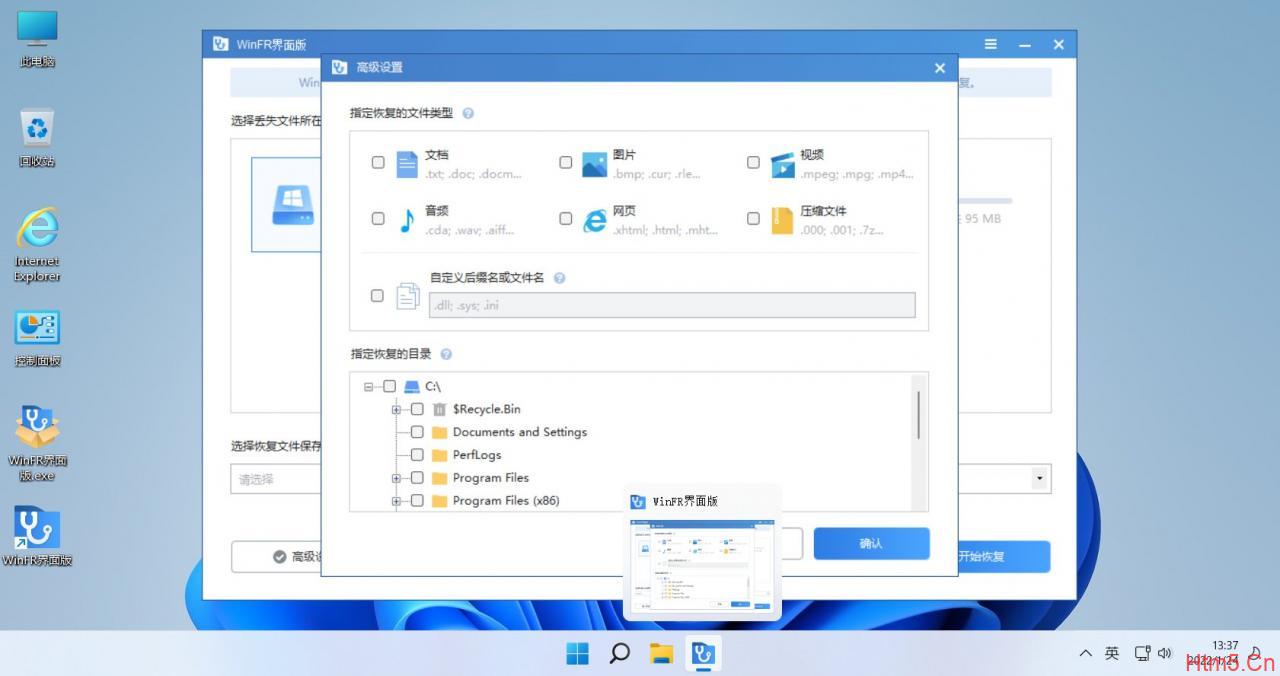Click the directory tree vertical scrollbar
Screen dimensions: 1280x676
point(918,415)
